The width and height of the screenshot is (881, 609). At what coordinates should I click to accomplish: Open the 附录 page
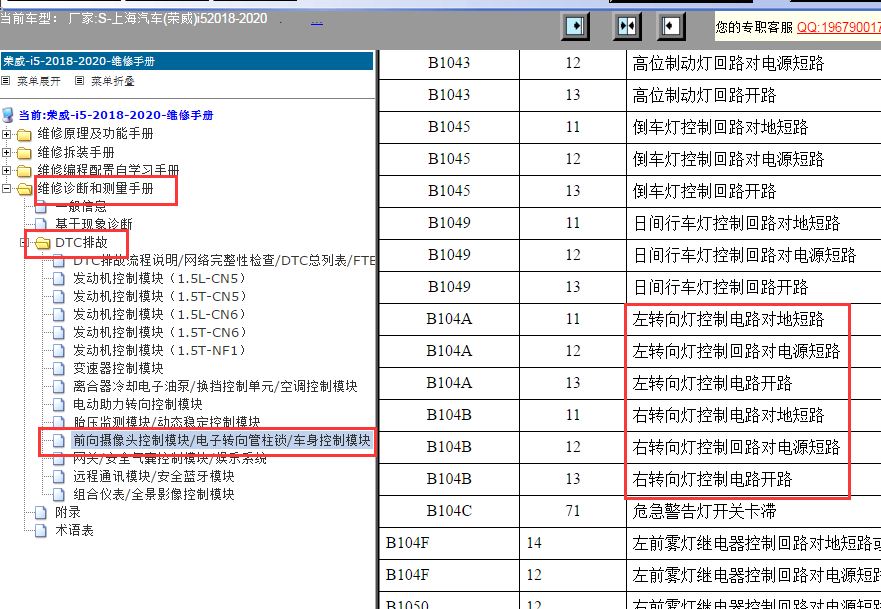[x=68, y=512]
